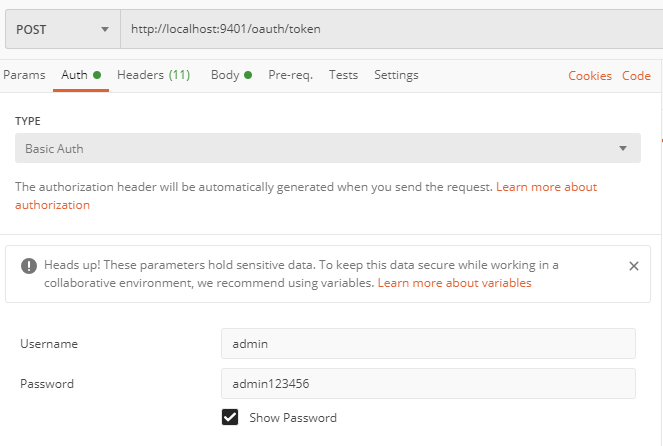Image resolution: width=663 pixels, height=446 pixels.
Task: Click the POST method selector
Action: pos(63,29)
